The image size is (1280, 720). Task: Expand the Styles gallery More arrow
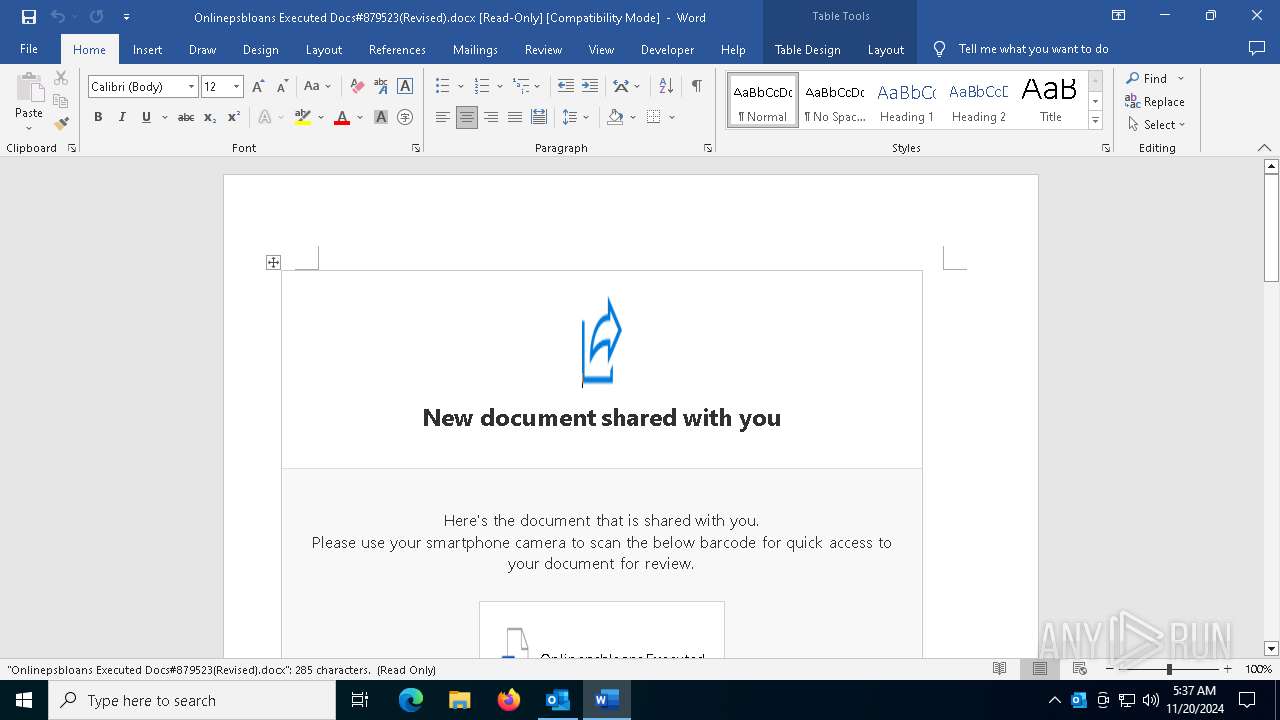click(1095, 121)
